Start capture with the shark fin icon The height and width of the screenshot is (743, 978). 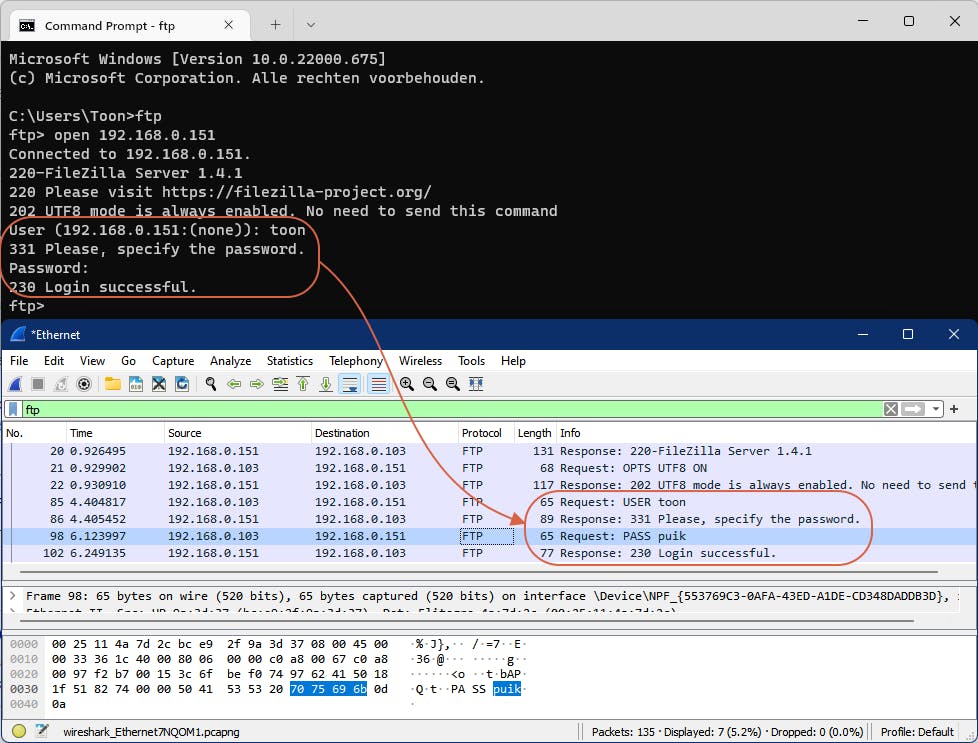(15, 384)
